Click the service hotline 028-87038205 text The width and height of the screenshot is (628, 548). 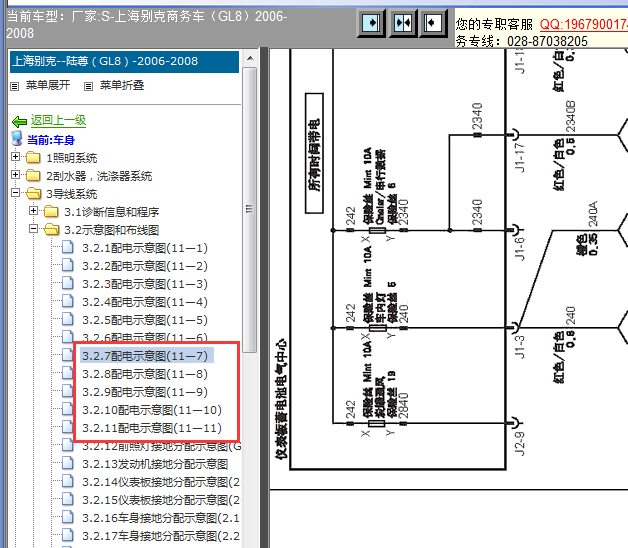tap(547, 42)
